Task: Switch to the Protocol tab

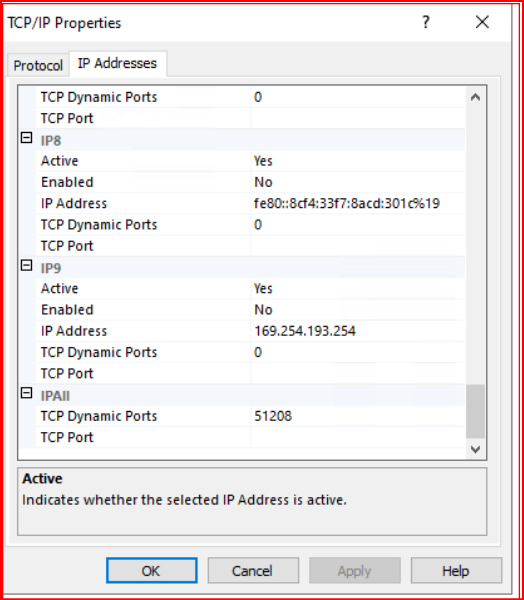Action: pyautogui.click(x=38, y=65)
